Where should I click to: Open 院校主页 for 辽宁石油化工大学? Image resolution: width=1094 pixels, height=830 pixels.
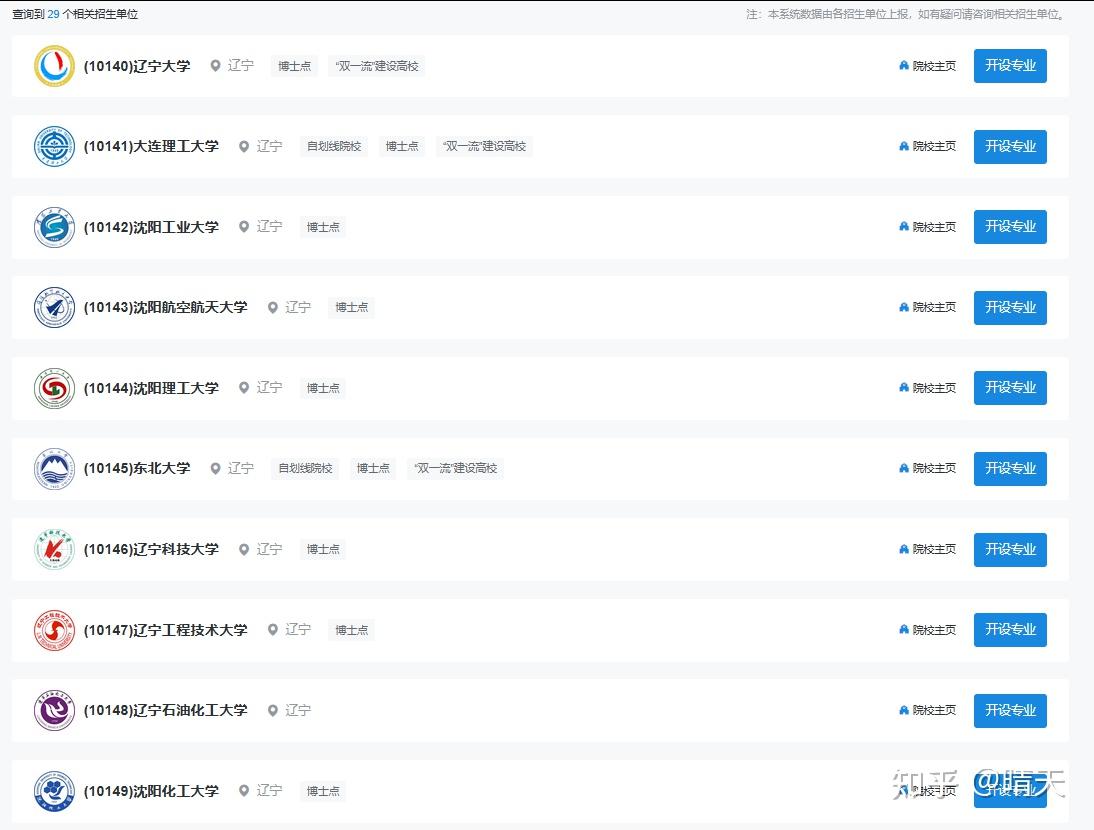pos(927,710)
